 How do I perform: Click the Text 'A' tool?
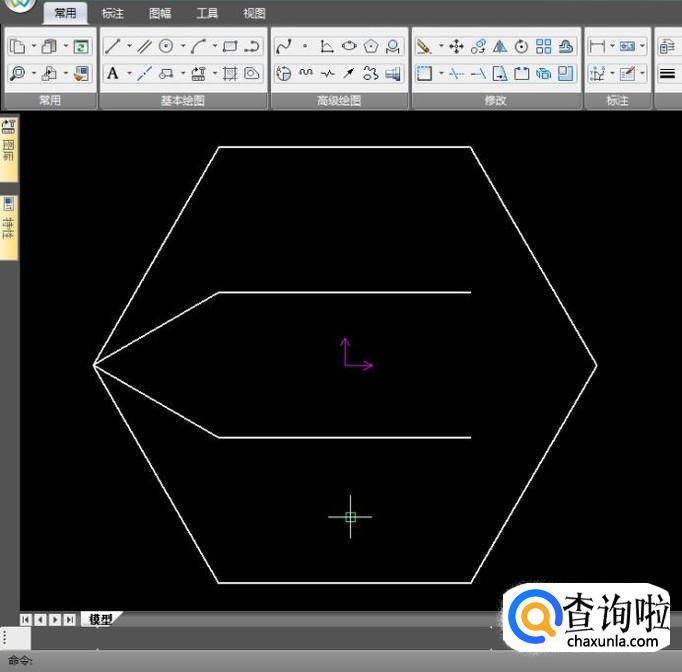point(112,73)
